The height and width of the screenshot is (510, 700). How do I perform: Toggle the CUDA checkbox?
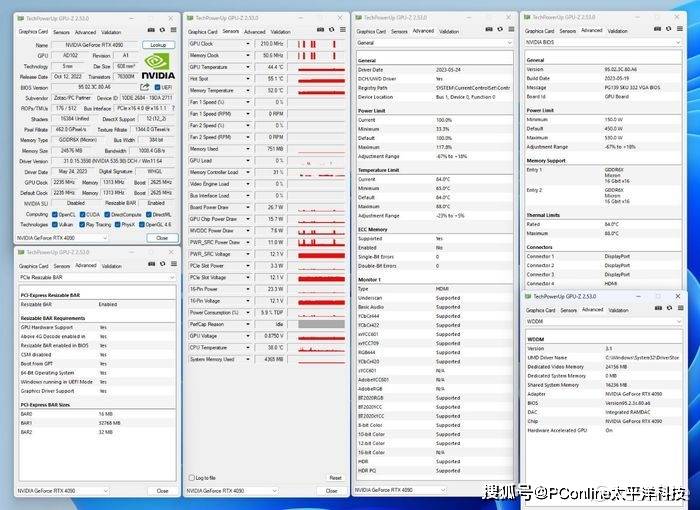point(82,214)
